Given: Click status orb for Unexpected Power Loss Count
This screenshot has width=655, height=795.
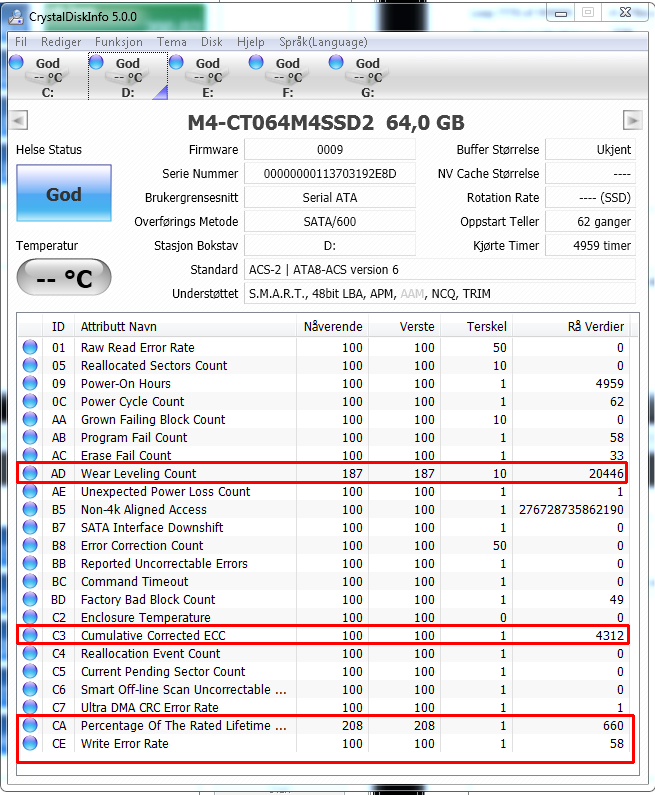Looking at the screenshot, I should coord(30,491).
